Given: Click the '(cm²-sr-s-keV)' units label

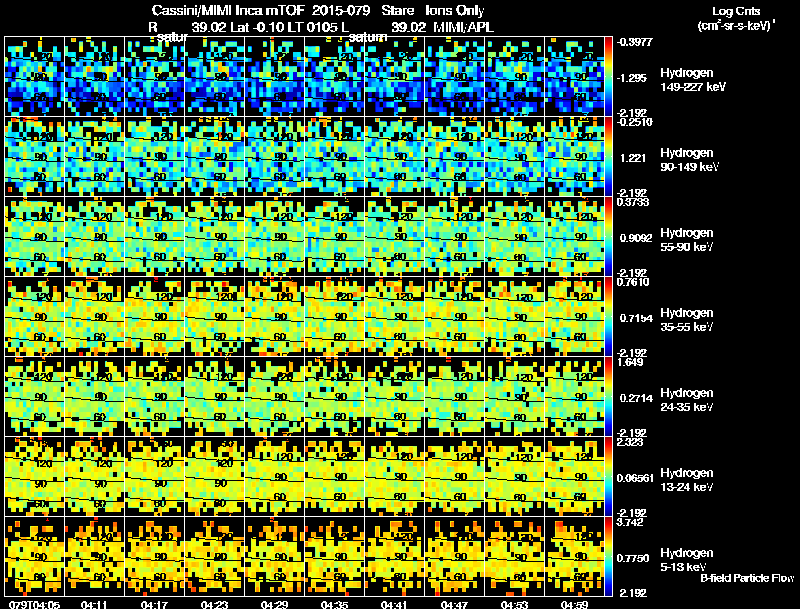Looking at the screenshot, I should [x=736, y=25].
